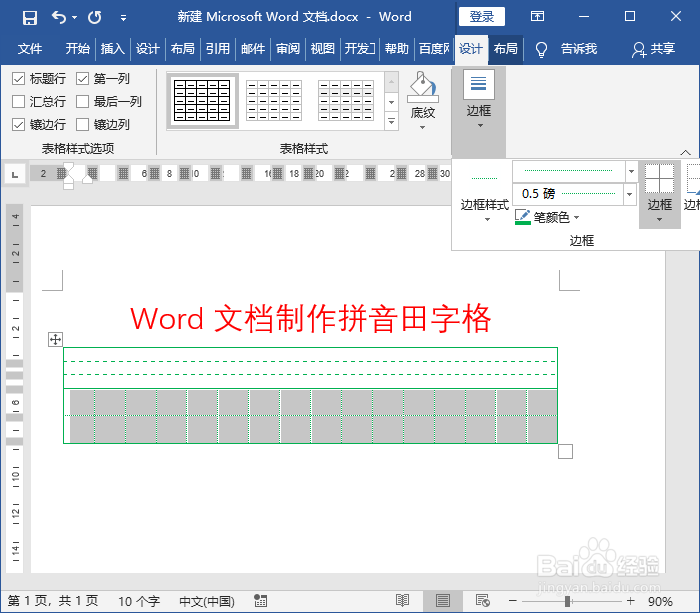The width and height of the screenshot is (700, 613).
Task: Click the lightbulb Tell Me icon
Action: coord(541,49)
